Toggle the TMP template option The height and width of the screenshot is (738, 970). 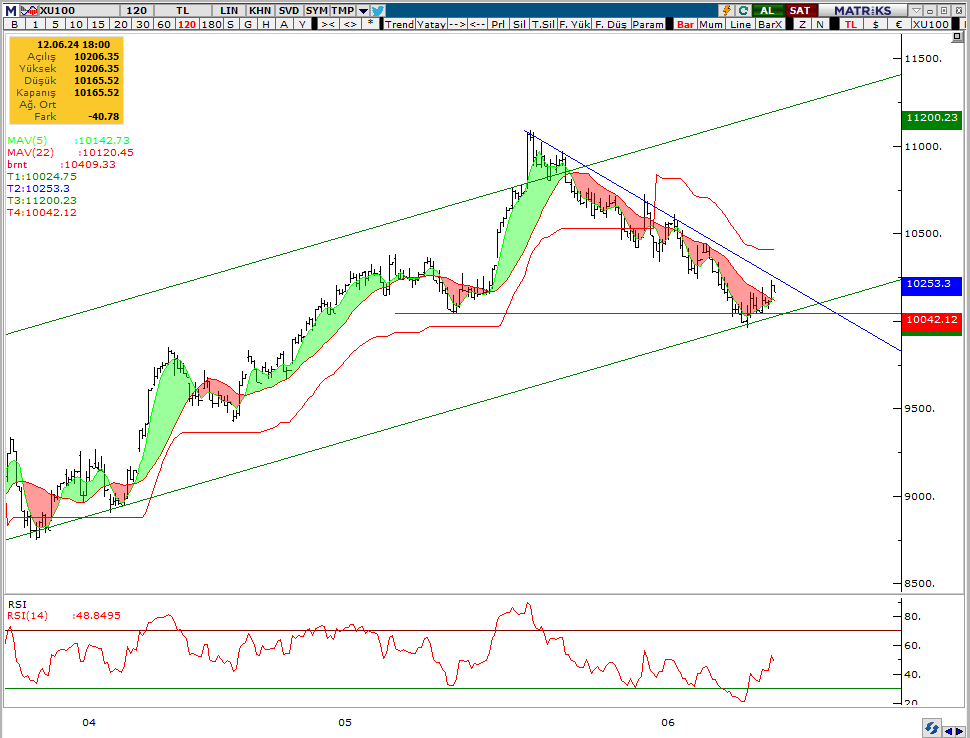click(x=343, y=11)
